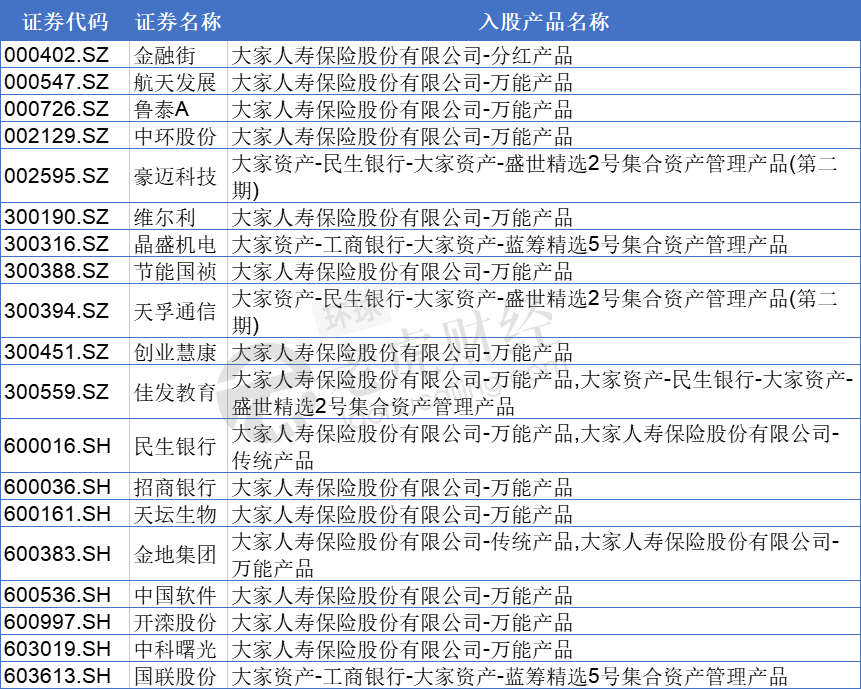Click product text in the 天孚通信 row
Viewport: 861px width, 689px height.
534,311
